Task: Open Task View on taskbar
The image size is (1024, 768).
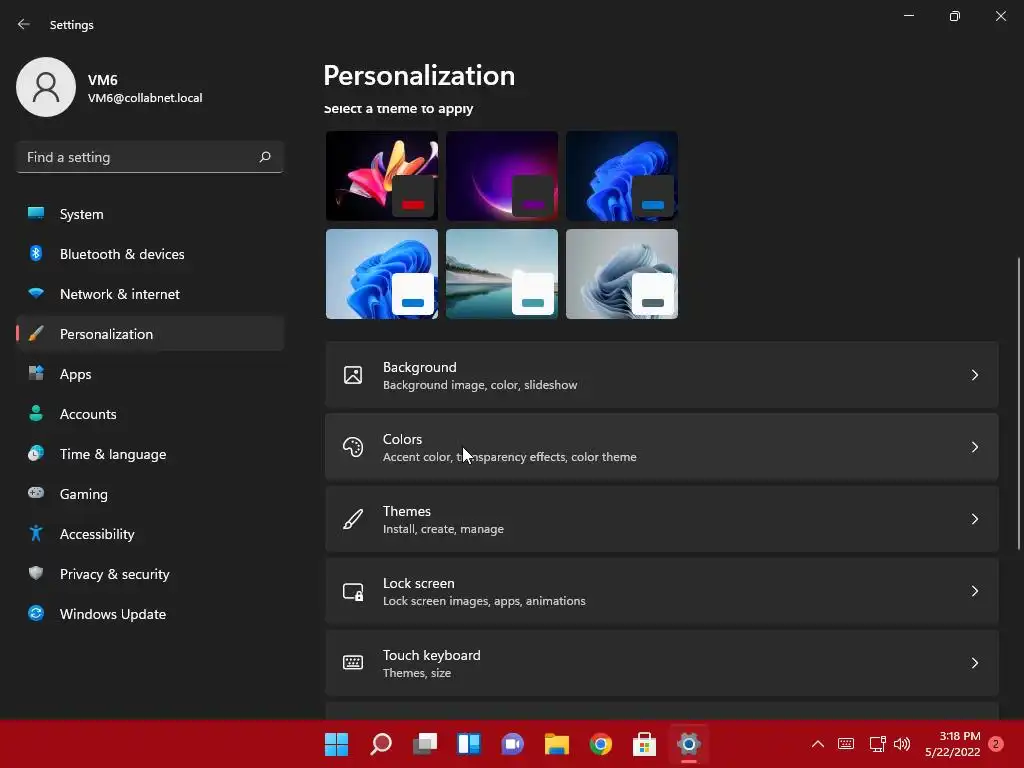Action: tap(424, 744)
